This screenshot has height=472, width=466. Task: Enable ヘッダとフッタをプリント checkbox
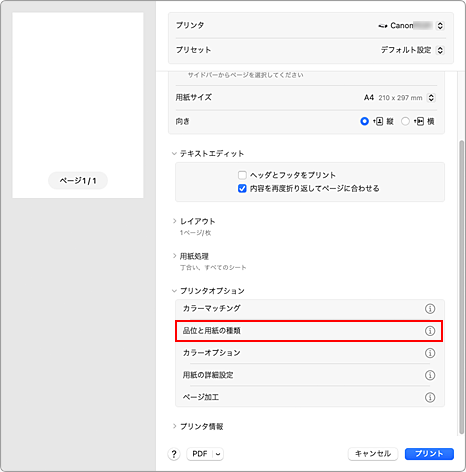(x=242, y=175)
